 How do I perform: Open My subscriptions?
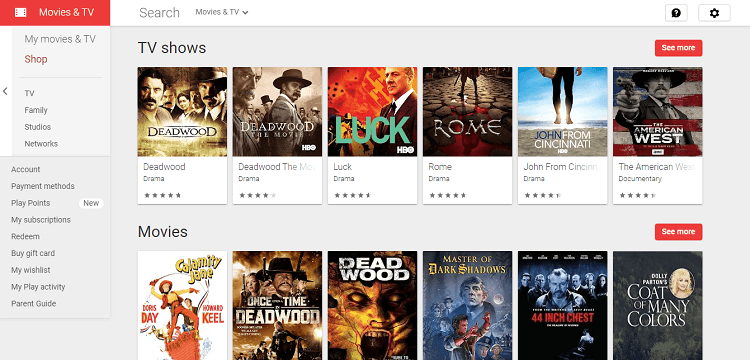(x=41, y=219)
